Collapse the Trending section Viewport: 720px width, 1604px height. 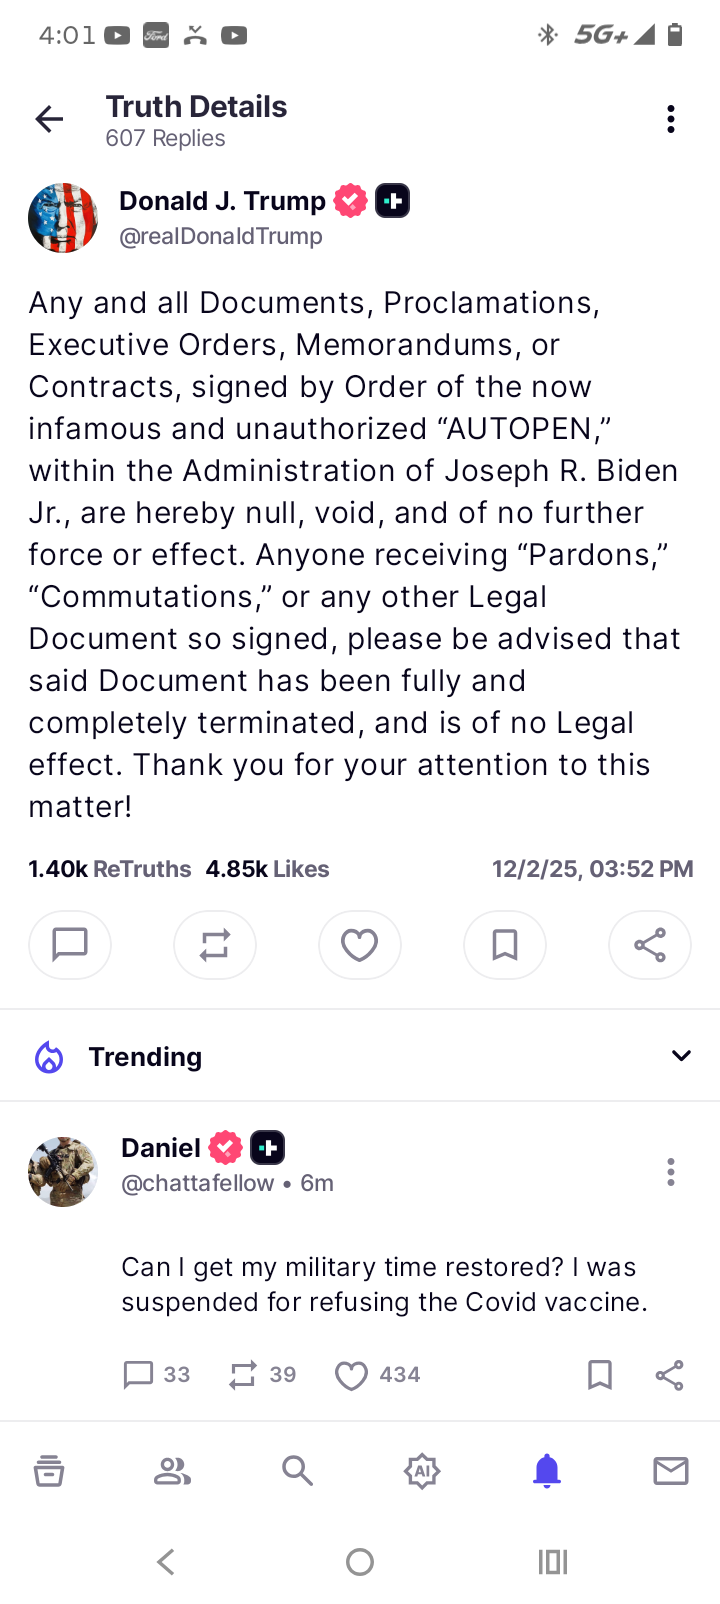(x=681, y=1055)
